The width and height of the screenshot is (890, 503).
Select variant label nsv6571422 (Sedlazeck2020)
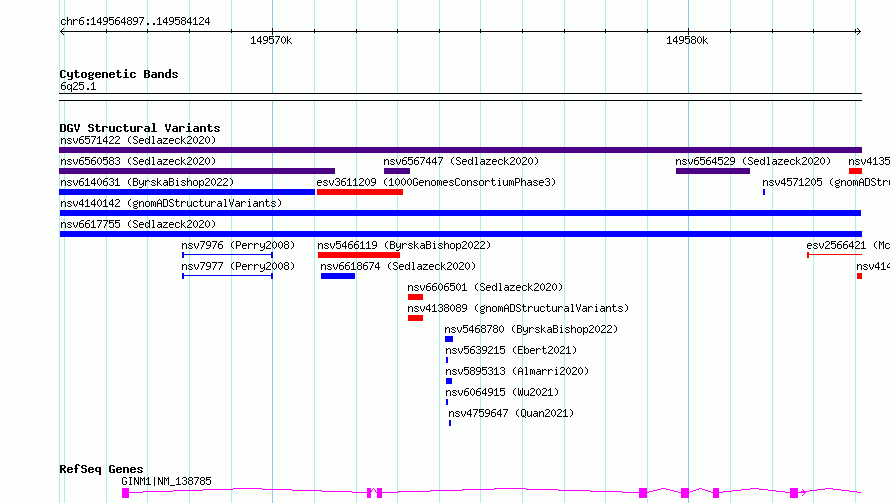138,140
